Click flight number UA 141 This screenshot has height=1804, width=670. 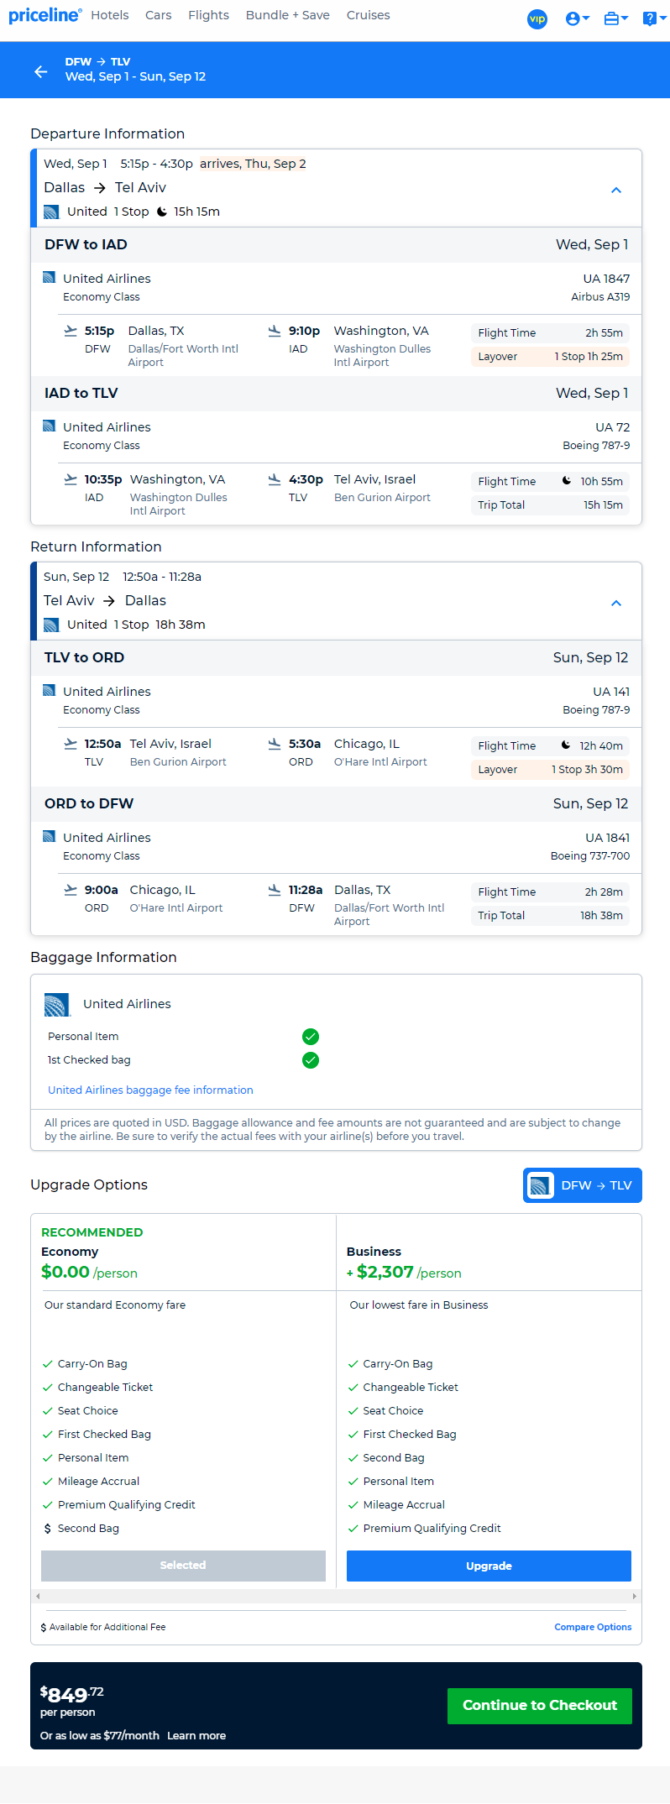coord(611,691)
